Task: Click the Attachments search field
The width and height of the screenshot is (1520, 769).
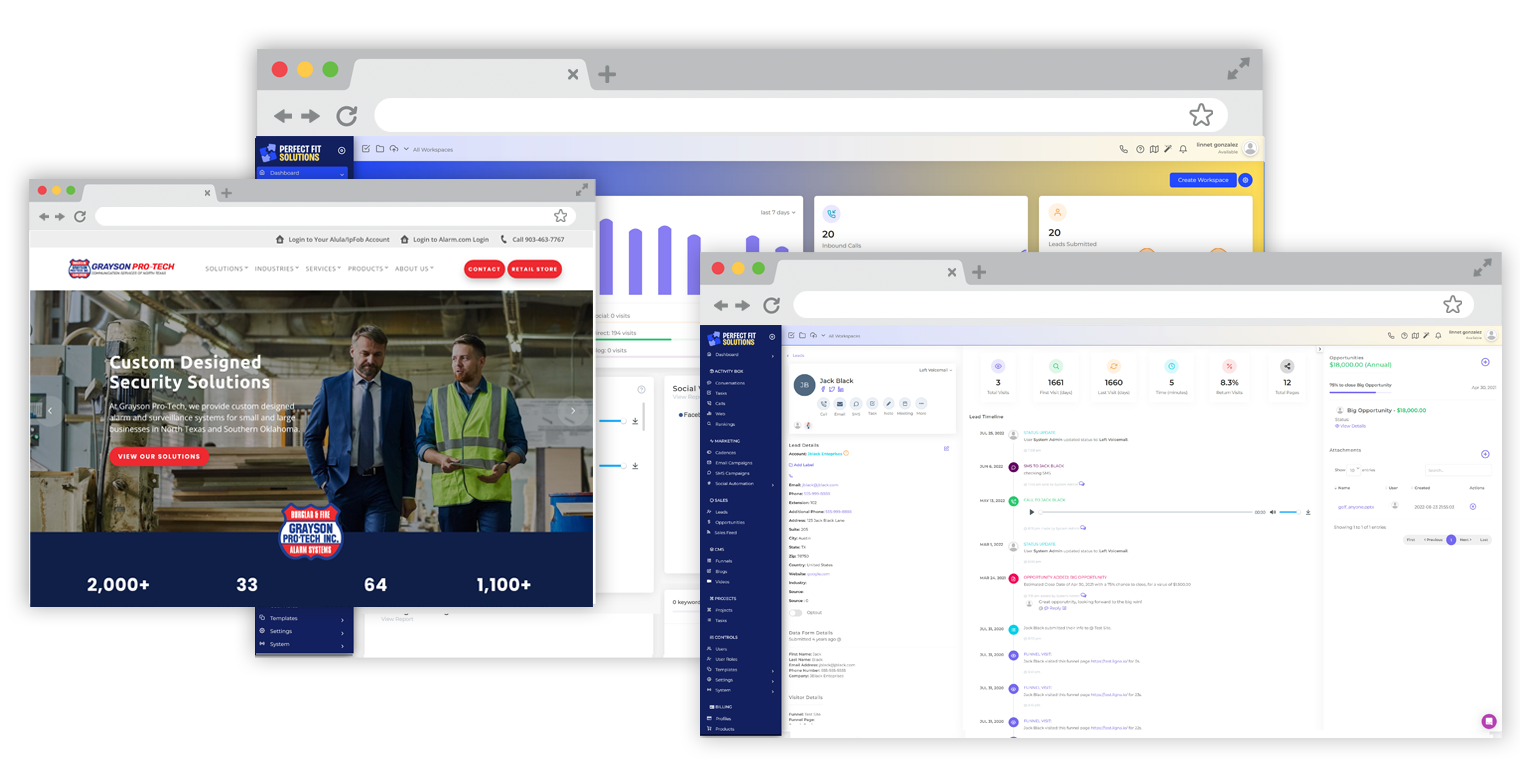Action: click(x=1457, y=469)
